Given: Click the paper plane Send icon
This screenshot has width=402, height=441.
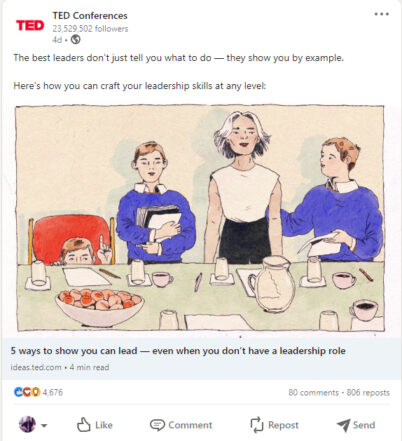Looking at the screenshot, I should coord(343,425).
